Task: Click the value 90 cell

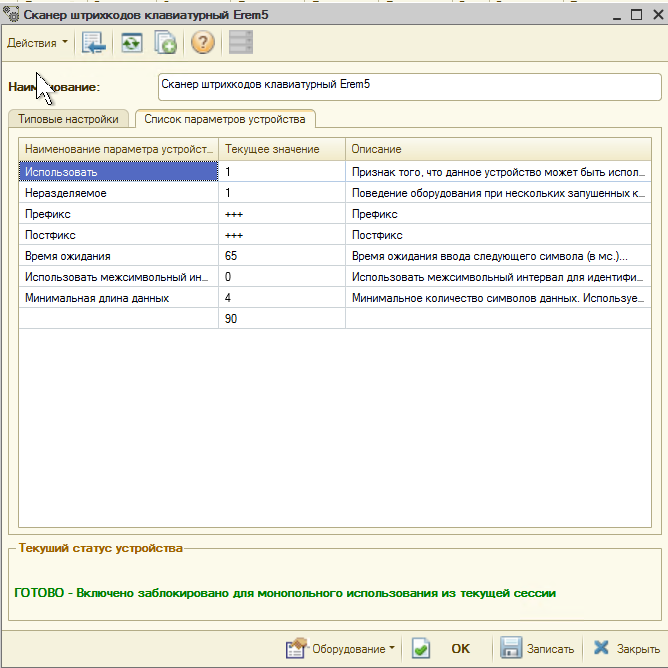Action: point(282,319)
